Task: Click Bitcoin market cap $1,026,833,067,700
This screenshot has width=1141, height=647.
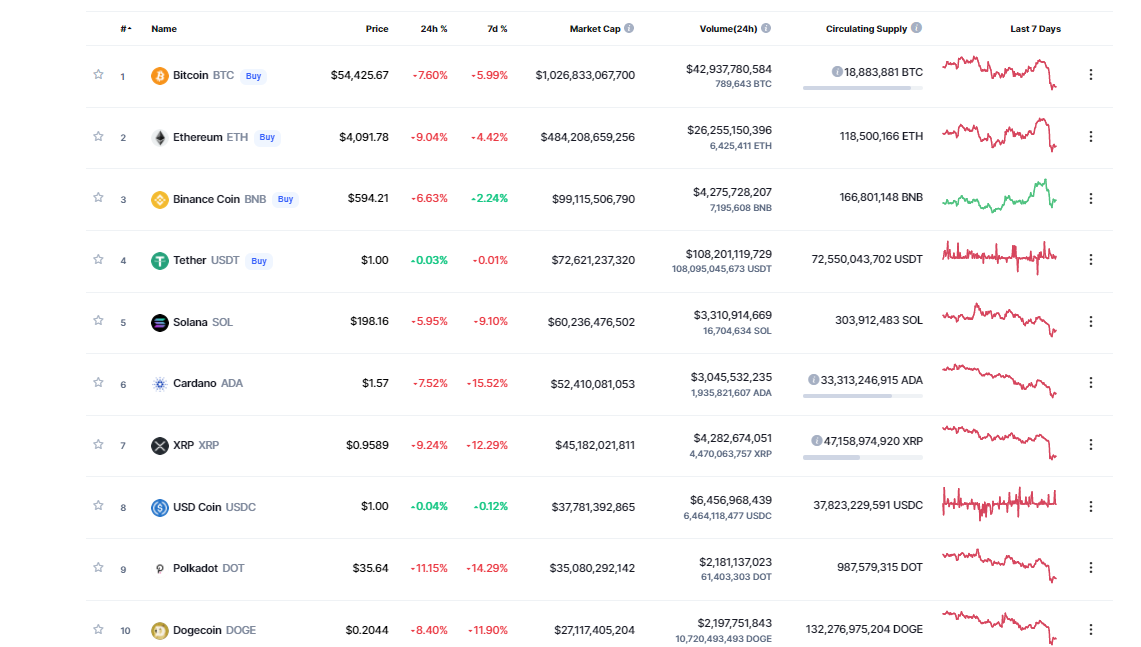Action: 585,75
